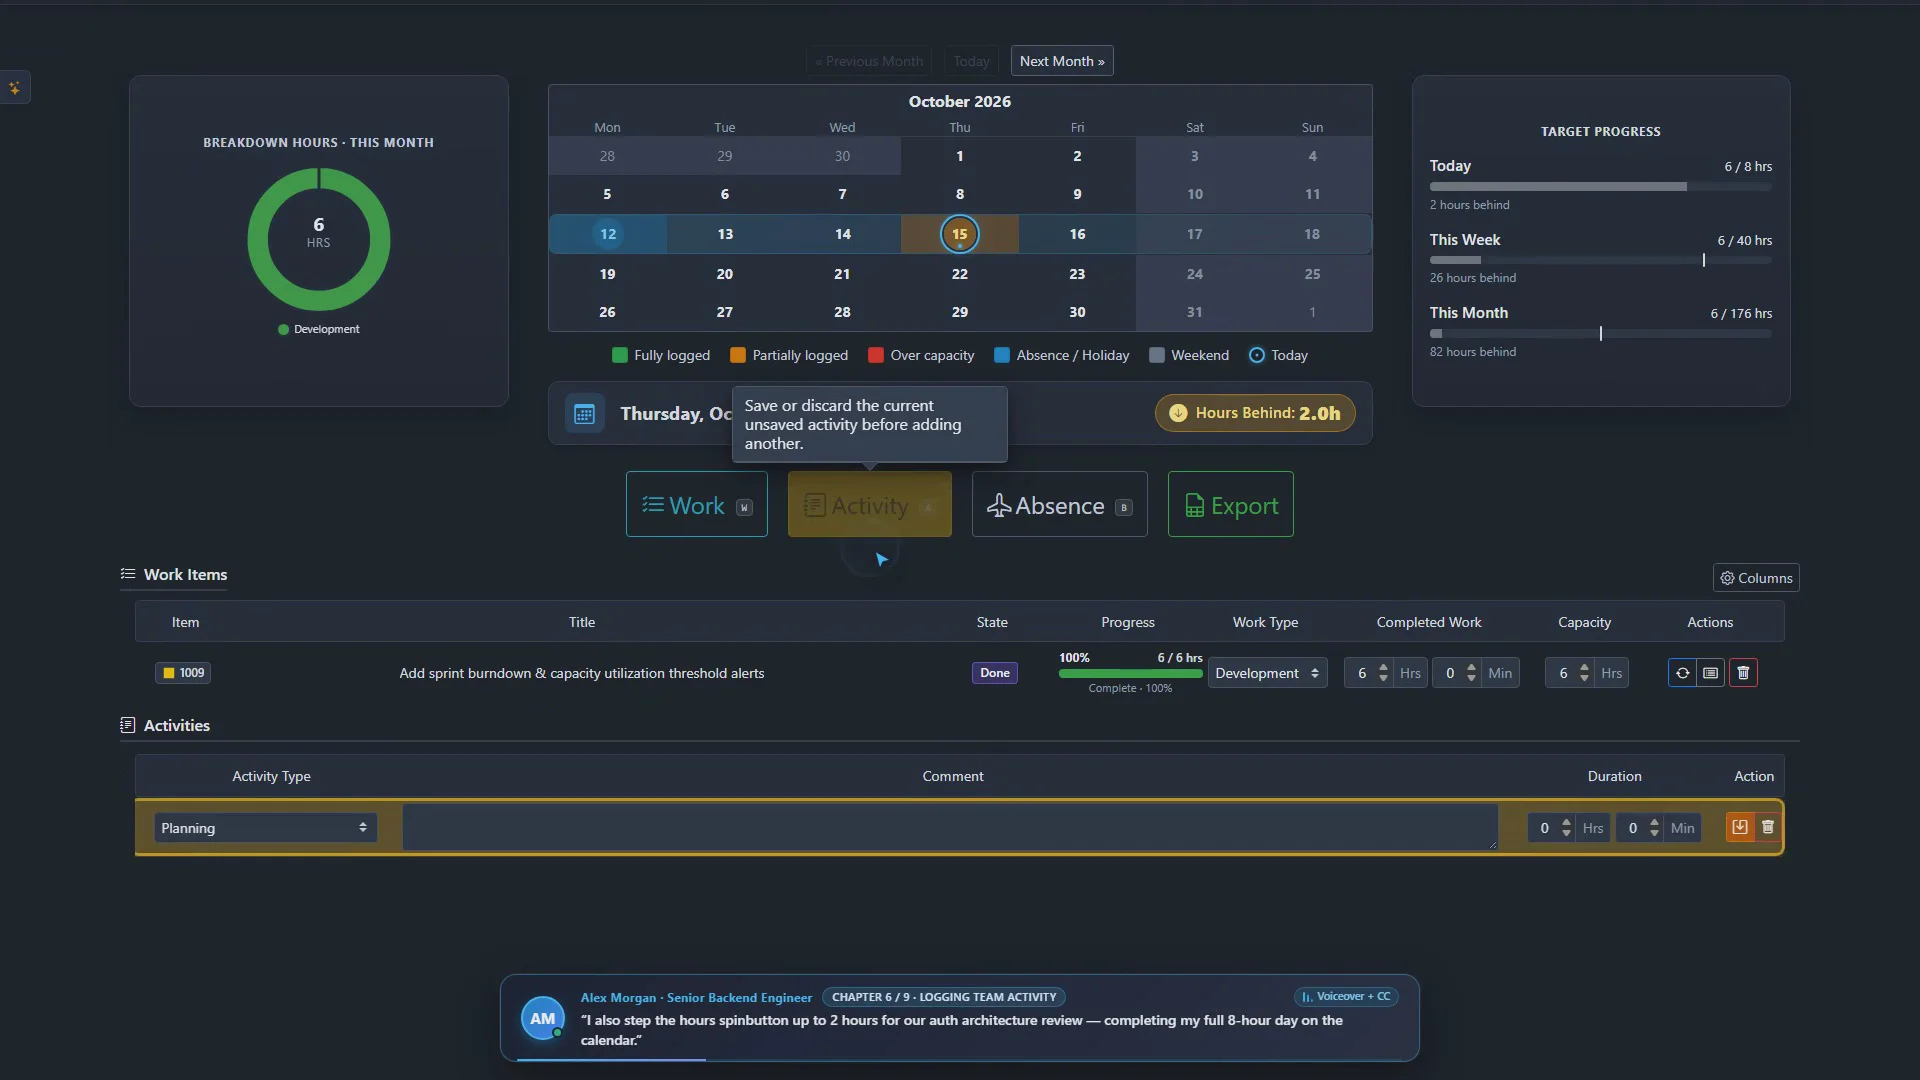This screenshot has height=1080, width=1920.
Task: Click the Absence button
Action: click(x=1060, y=505)
